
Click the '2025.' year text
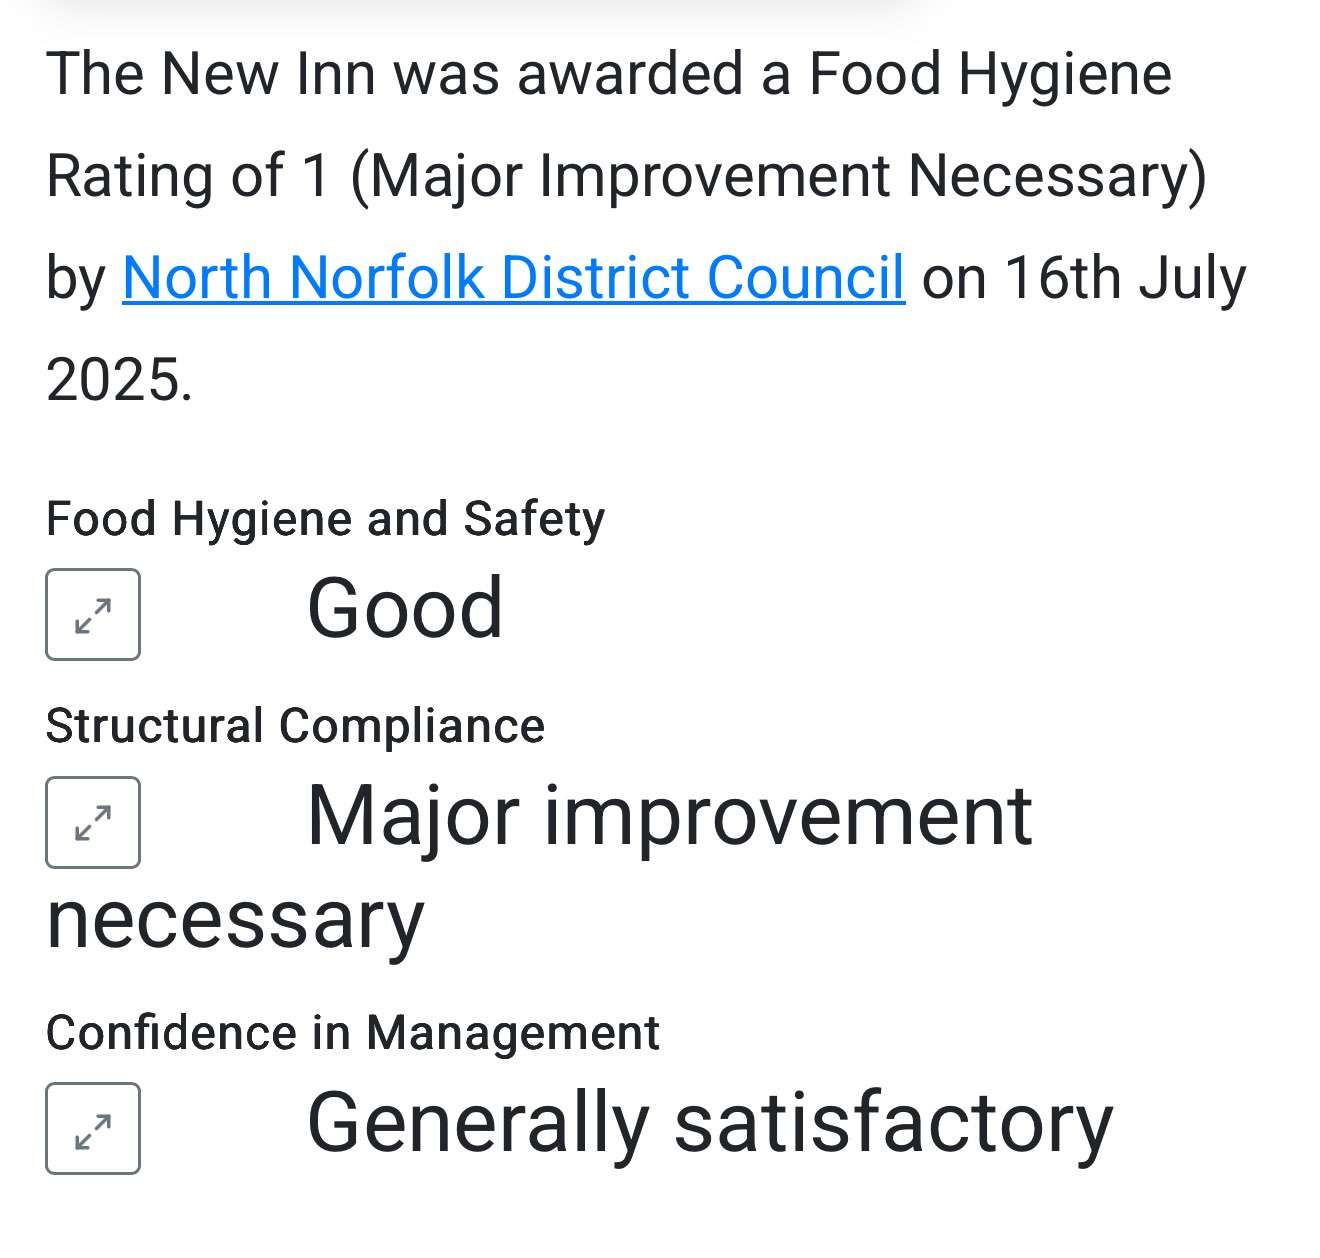120,380
